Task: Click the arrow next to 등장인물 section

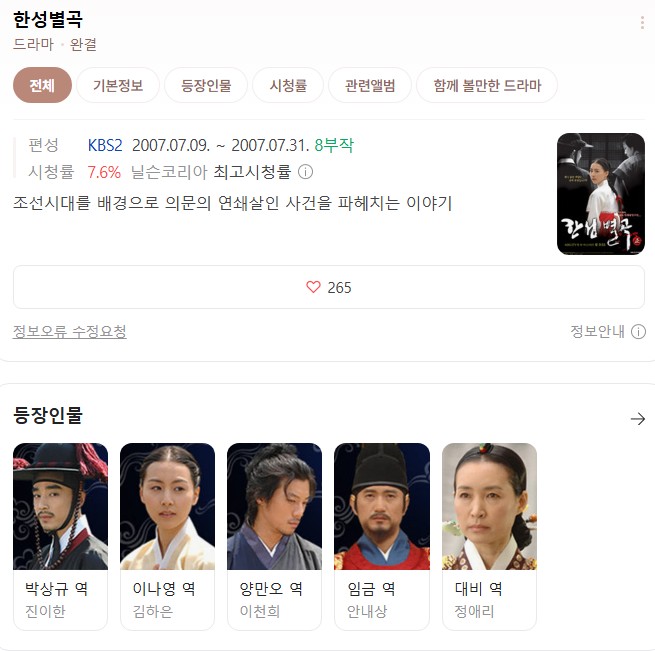Action: coord(638,419)
